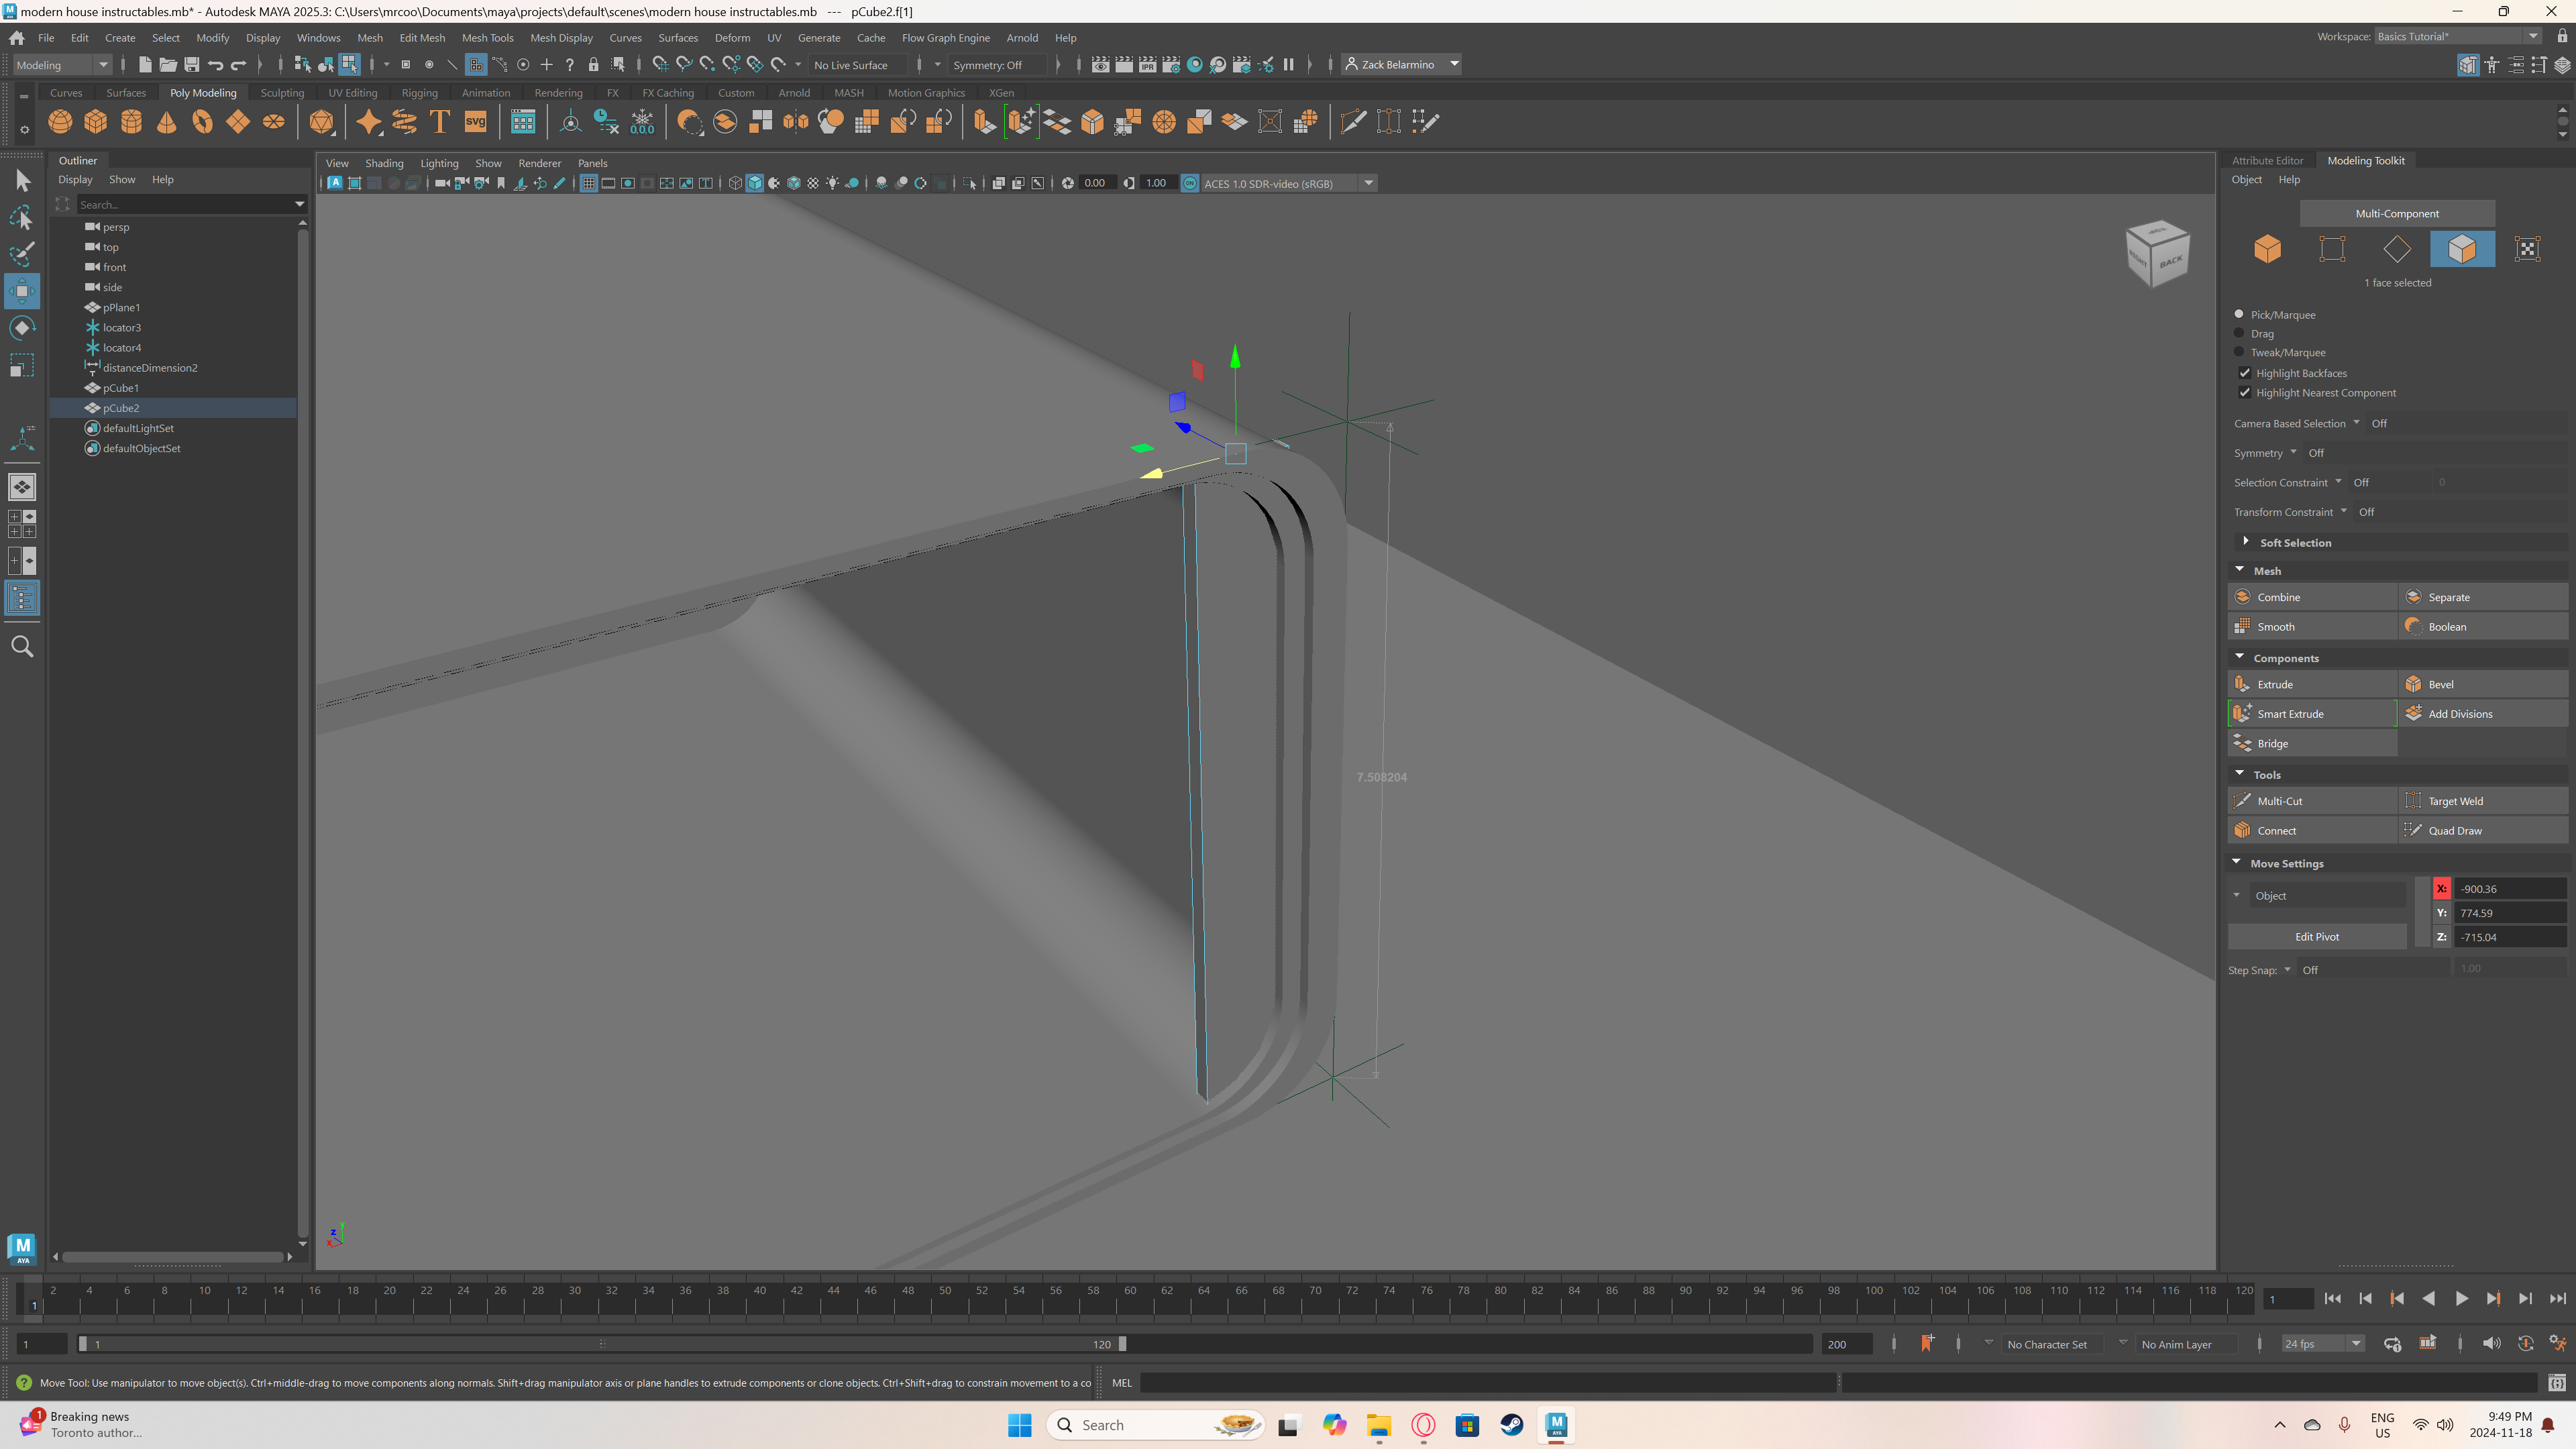The height and width of the screenshot is (1449, 2576).
Task: Open the Outliner Display menu
Action: [75, 180]
